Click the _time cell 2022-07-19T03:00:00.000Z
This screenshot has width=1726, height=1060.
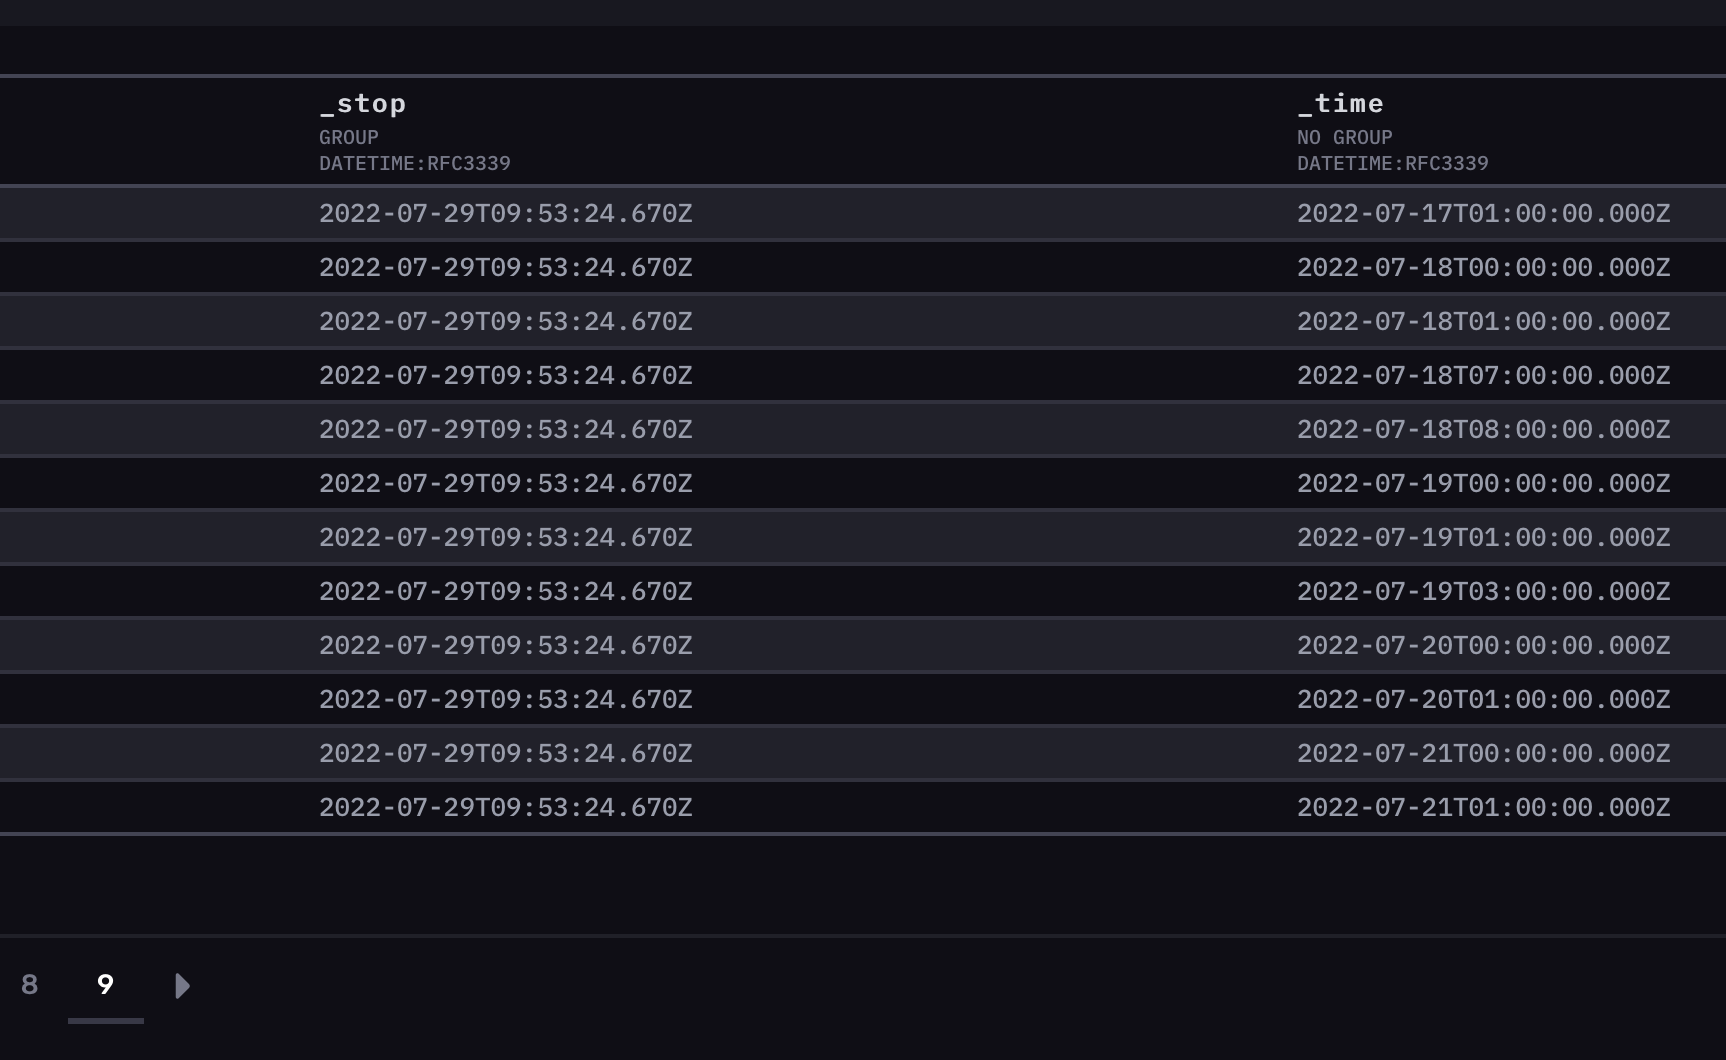[1483, 592]
